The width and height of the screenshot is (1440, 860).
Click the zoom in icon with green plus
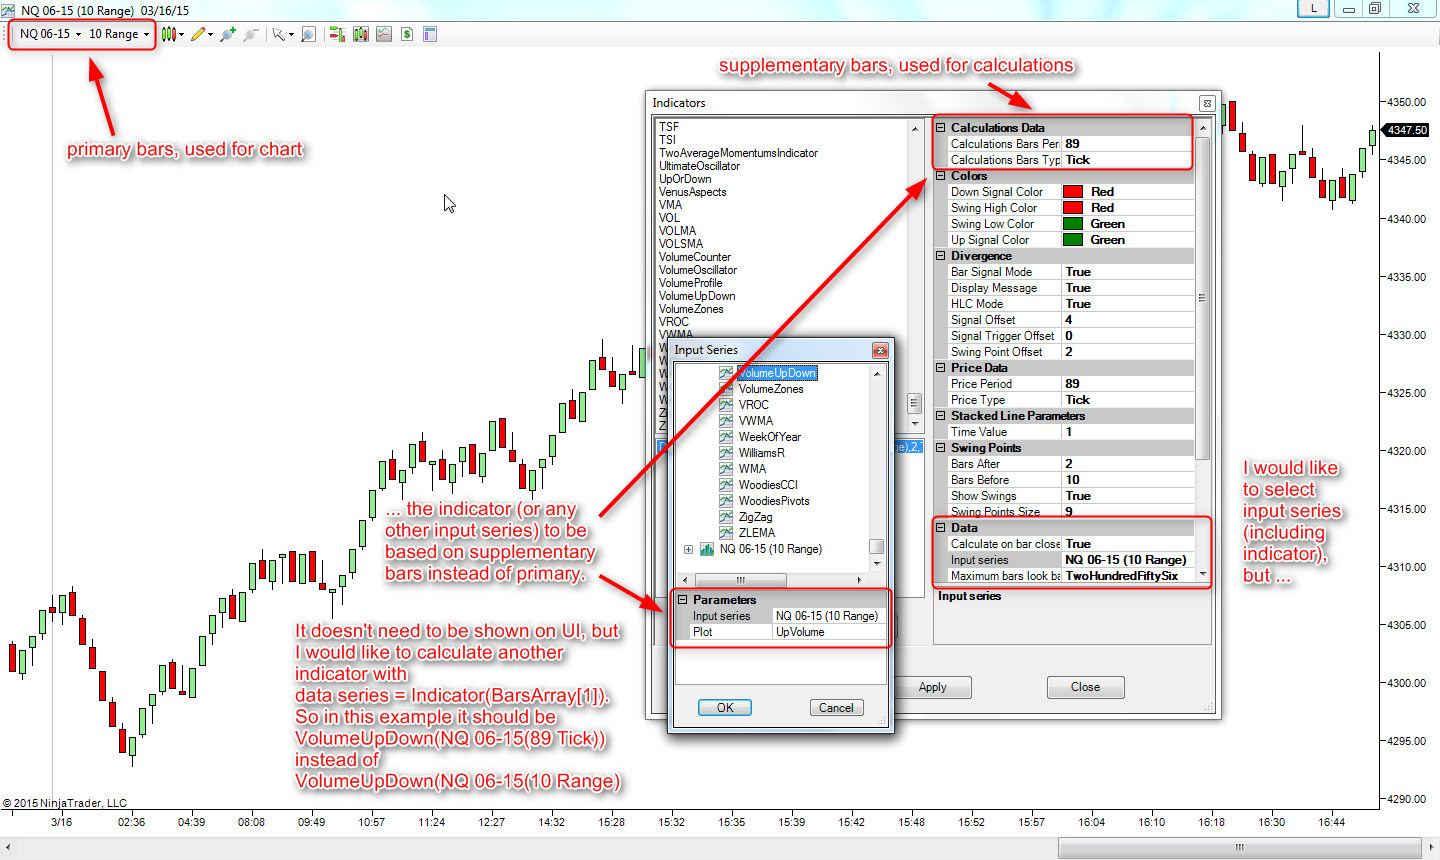[228, 34]
